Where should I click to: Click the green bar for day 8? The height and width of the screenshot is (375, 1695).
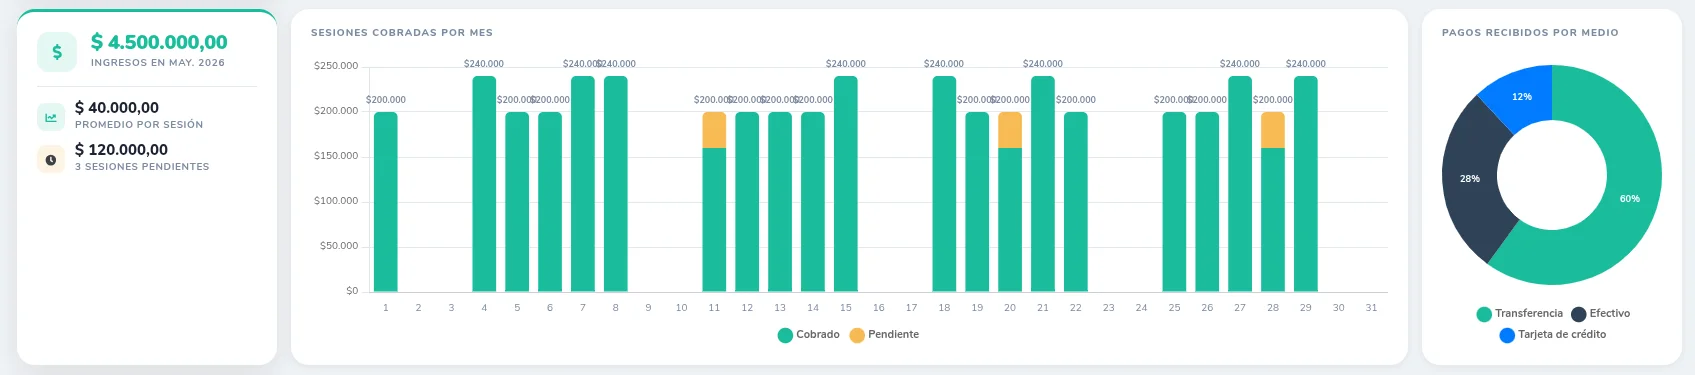[616, 184]
